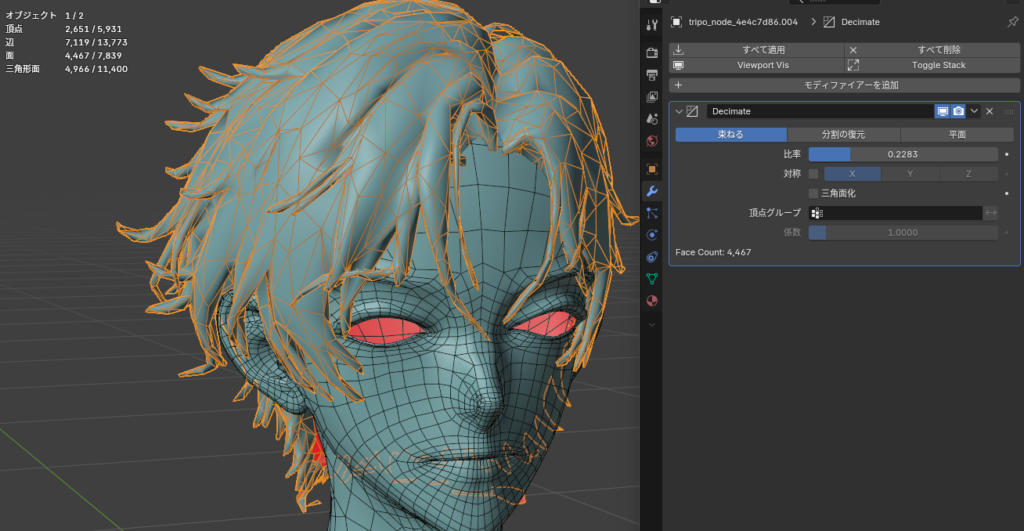Open the World properties tab
Image resolution: width=1024 pixels, height=531 pixels.
pos(652,141)
